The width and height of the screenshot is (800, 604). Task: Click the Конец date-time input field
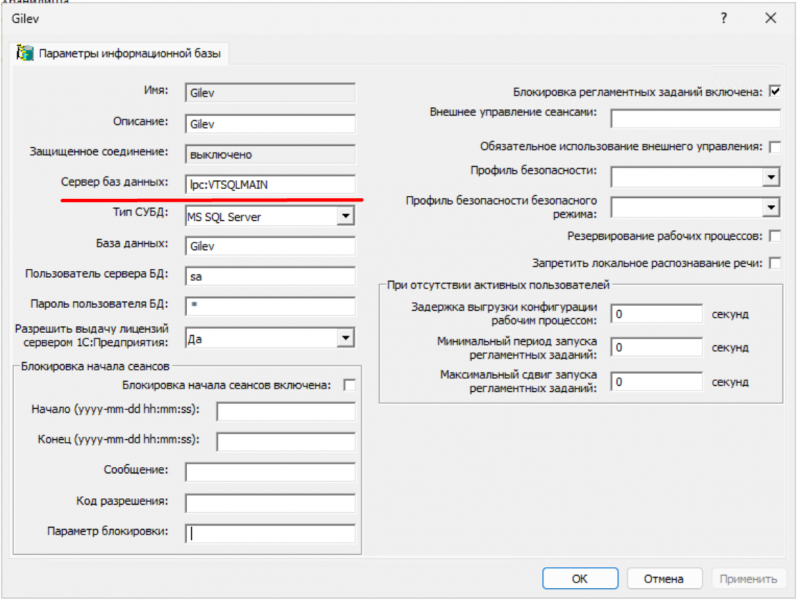[286, 442]
